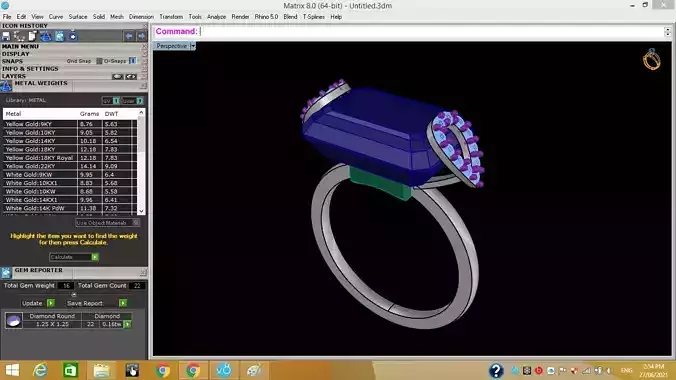Click the DWT column header
This screenshot has width=676, height=380.
(x=111, y=114)
